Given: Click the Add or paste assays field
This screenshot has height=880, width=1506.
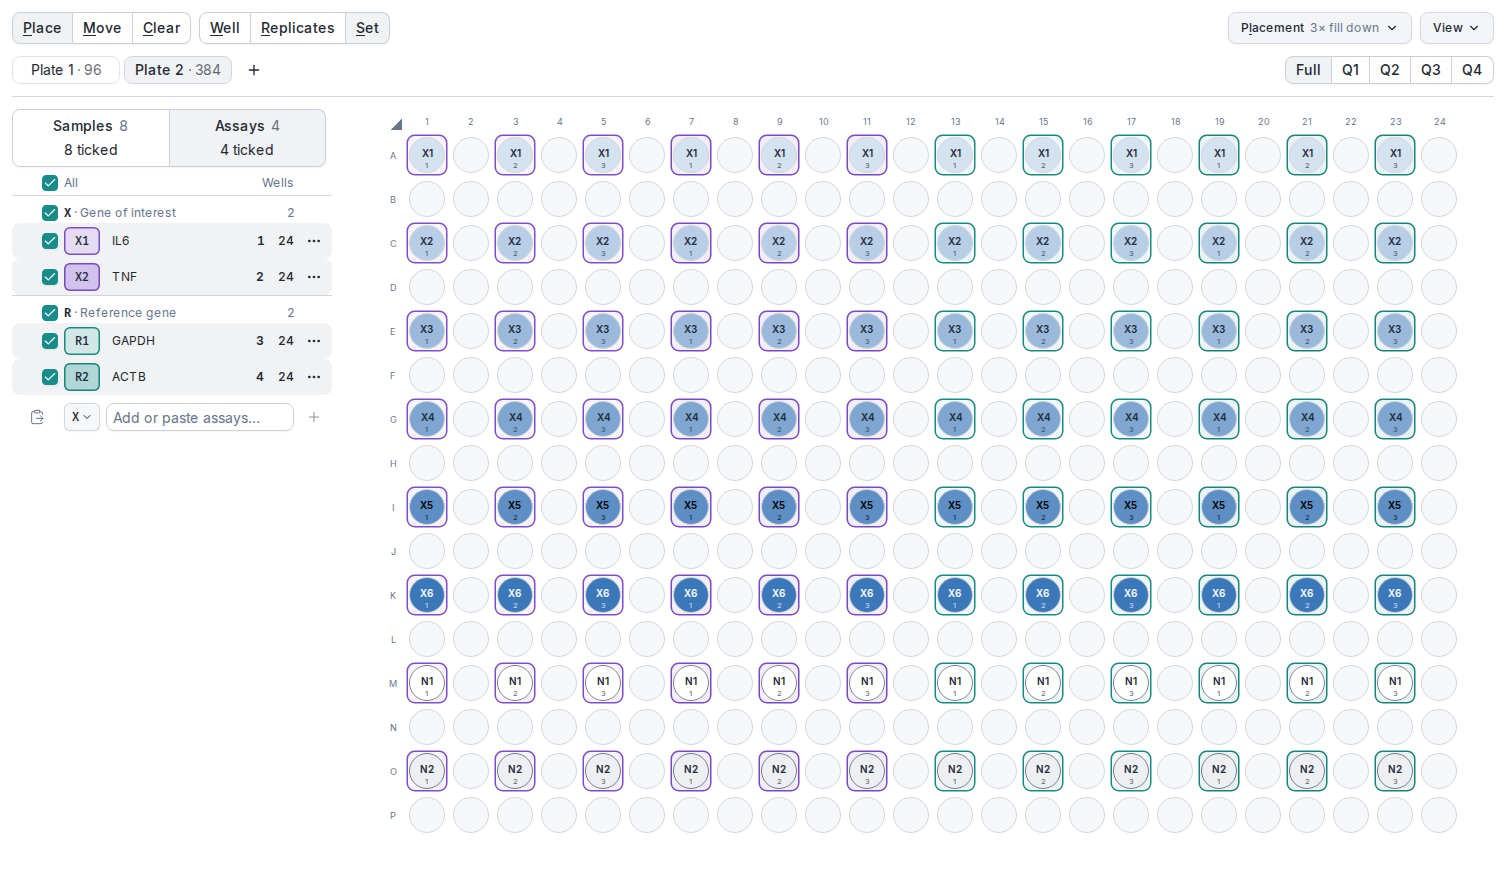Looking at the screenshot, I should [x=200, y=417].
